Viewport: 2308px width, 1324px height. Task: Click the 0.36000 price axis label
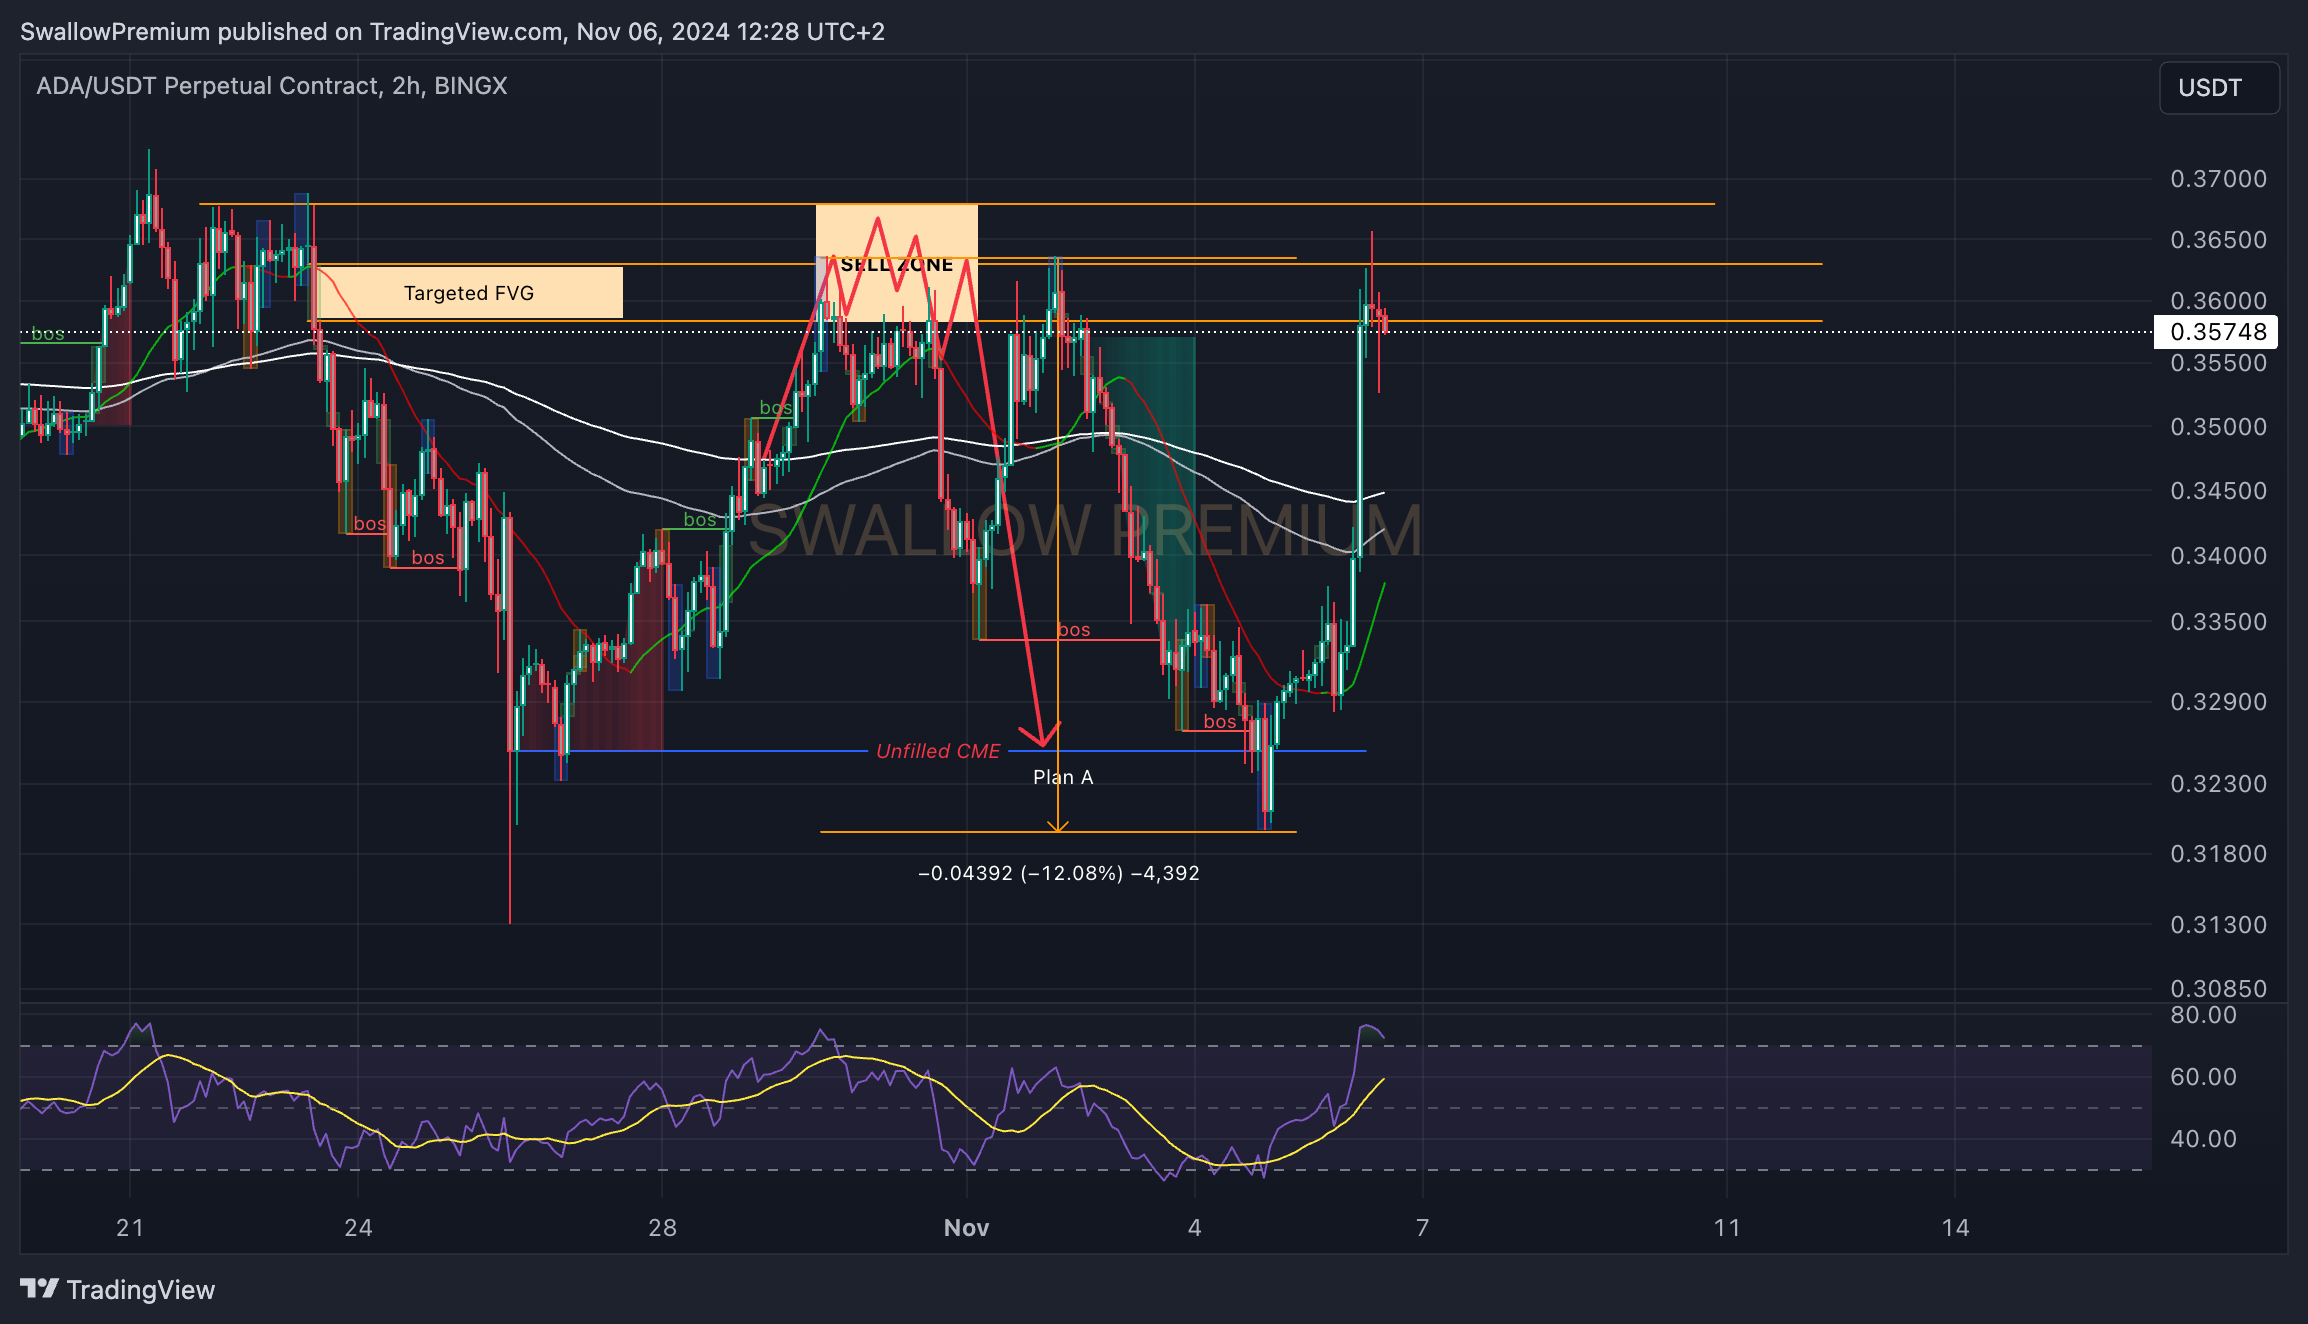tap(2218, 301)
